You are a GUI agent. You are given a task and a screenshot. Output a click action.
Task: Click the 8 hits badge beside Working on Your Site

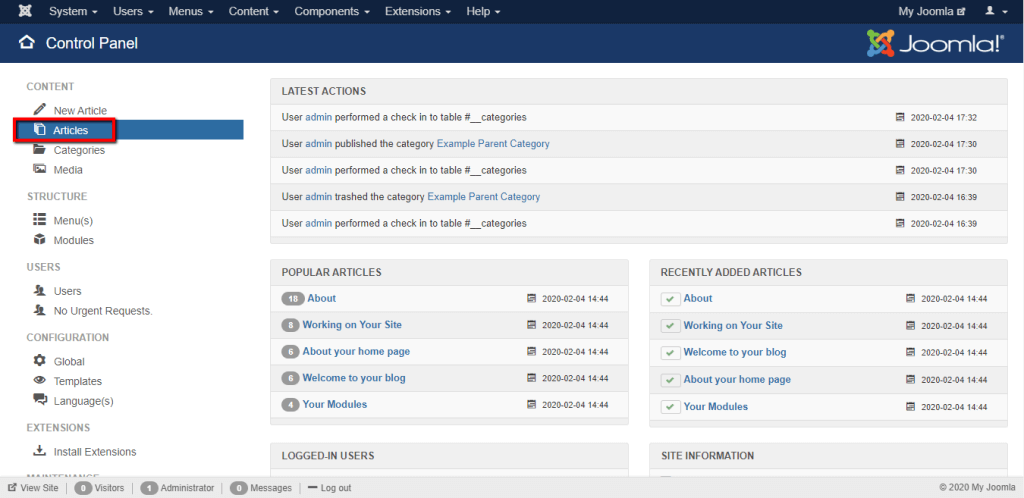click(290, 325)
